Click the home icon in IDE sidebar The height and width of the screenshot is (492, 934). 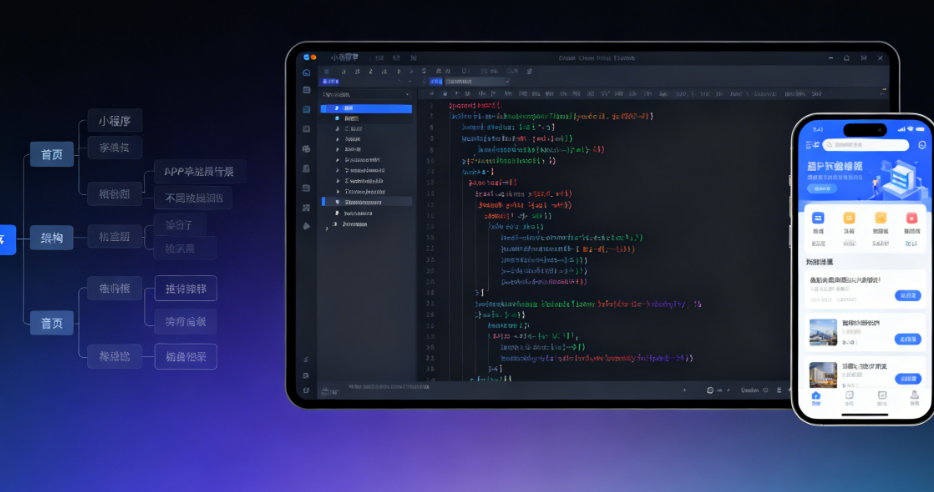point(306,73)
